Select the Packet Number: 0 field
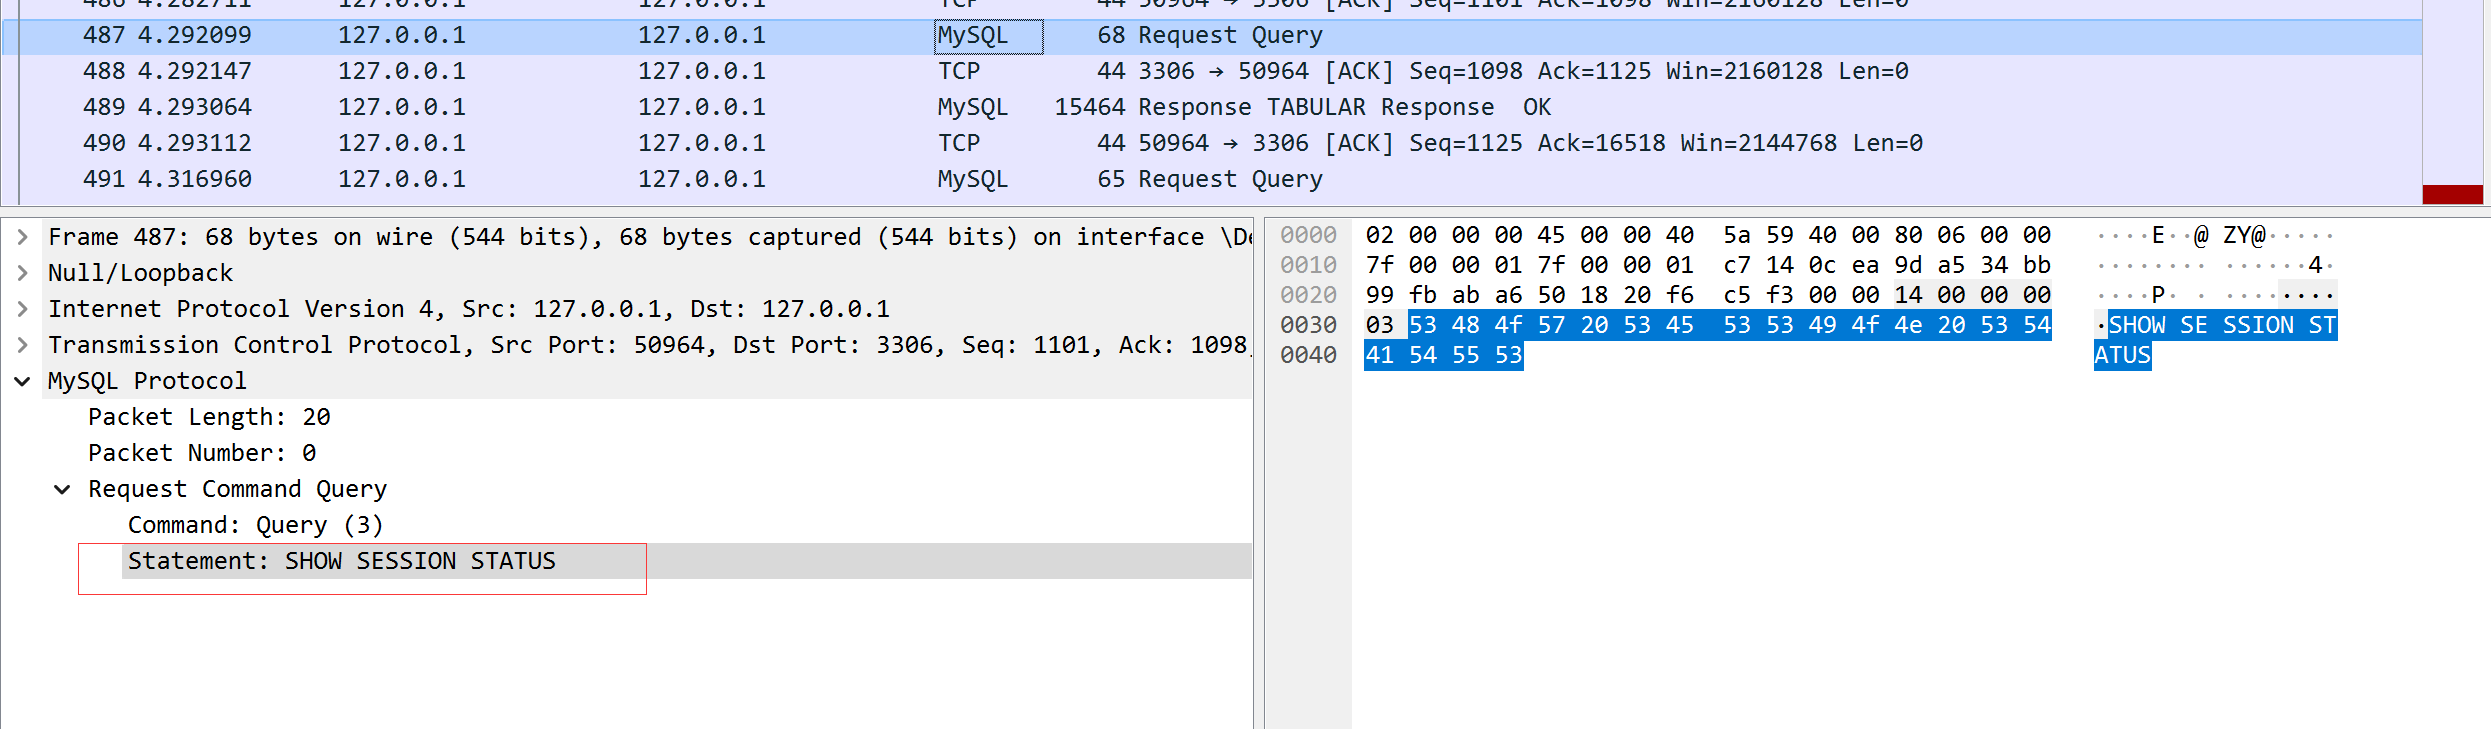This screenshot has height=729, width=2491. pos(202,453)
